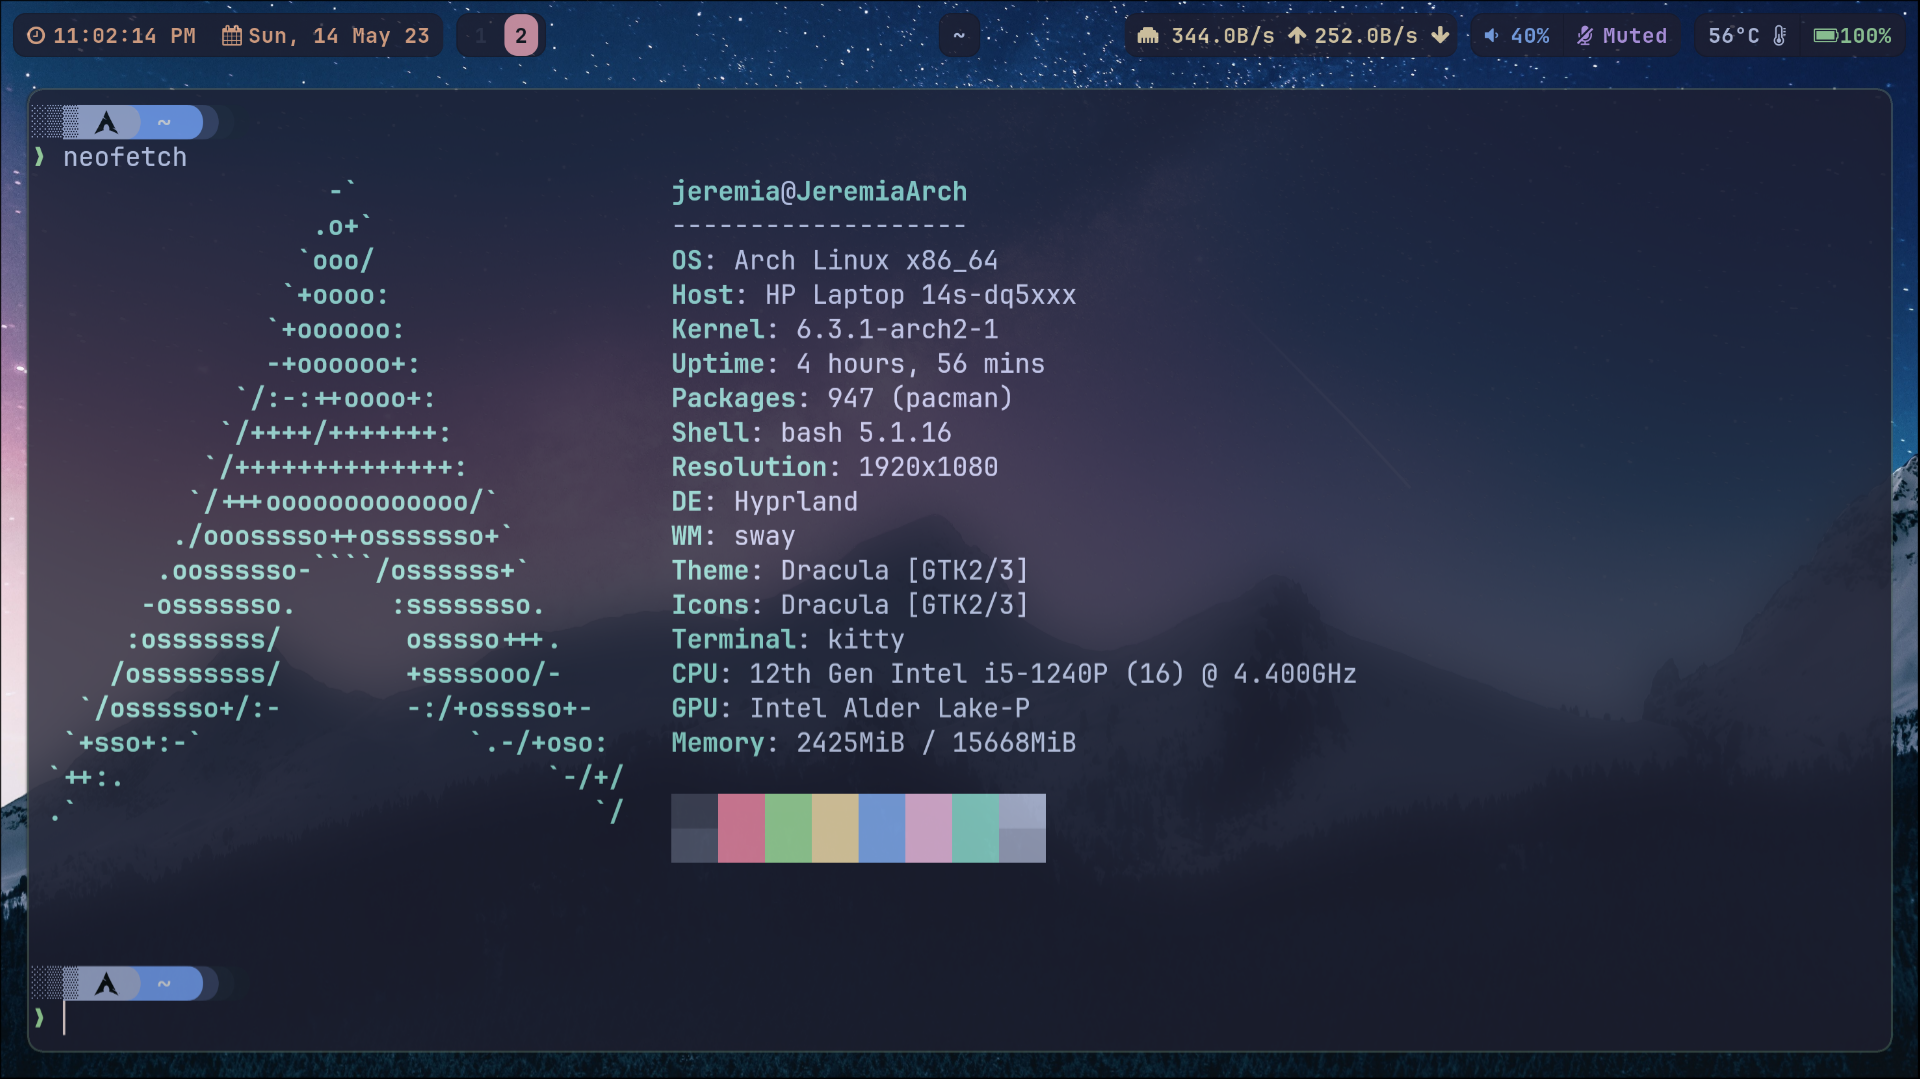Click the Sun, 14 May 23 date text
The image size is (1920, 1079).
(339, 36)
